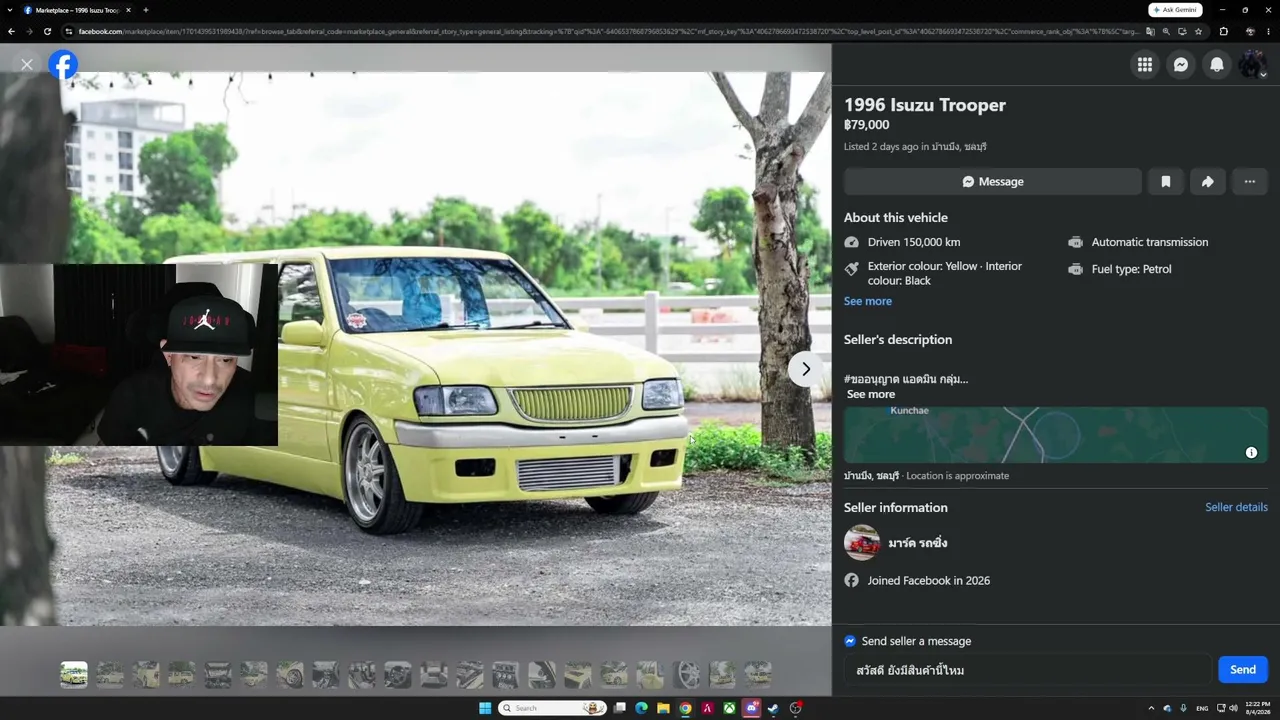
Task: Open the seller's profile picture
Action: pyautogui.click(x=862, y=543)
